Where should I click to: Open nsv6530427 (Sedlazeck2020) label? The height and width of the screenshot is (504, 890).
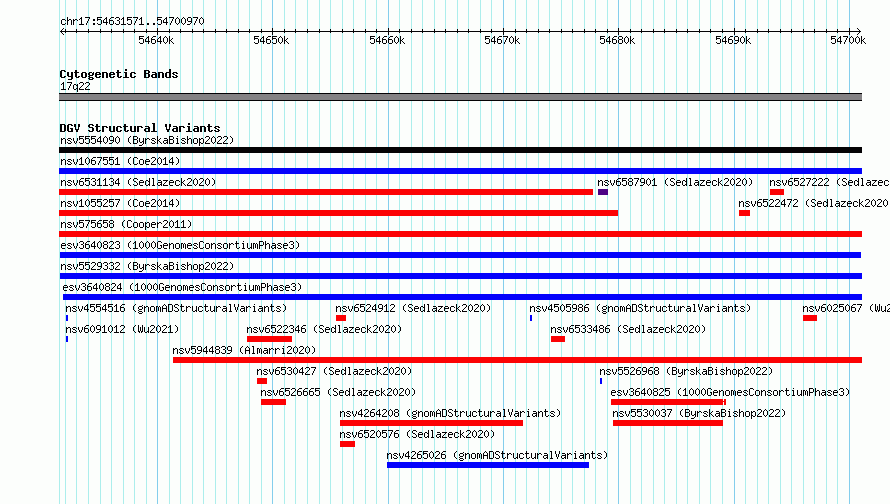334,371
